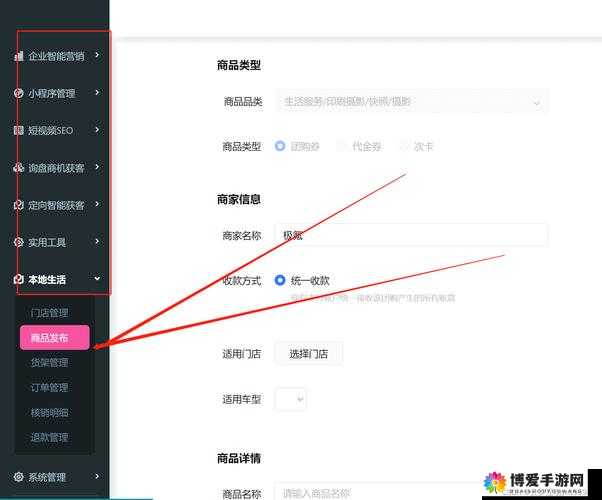Click the 系统管理 gear icon
Viewport: 602px width, 500px height.
pyautogui.click(x=18, y=477)
